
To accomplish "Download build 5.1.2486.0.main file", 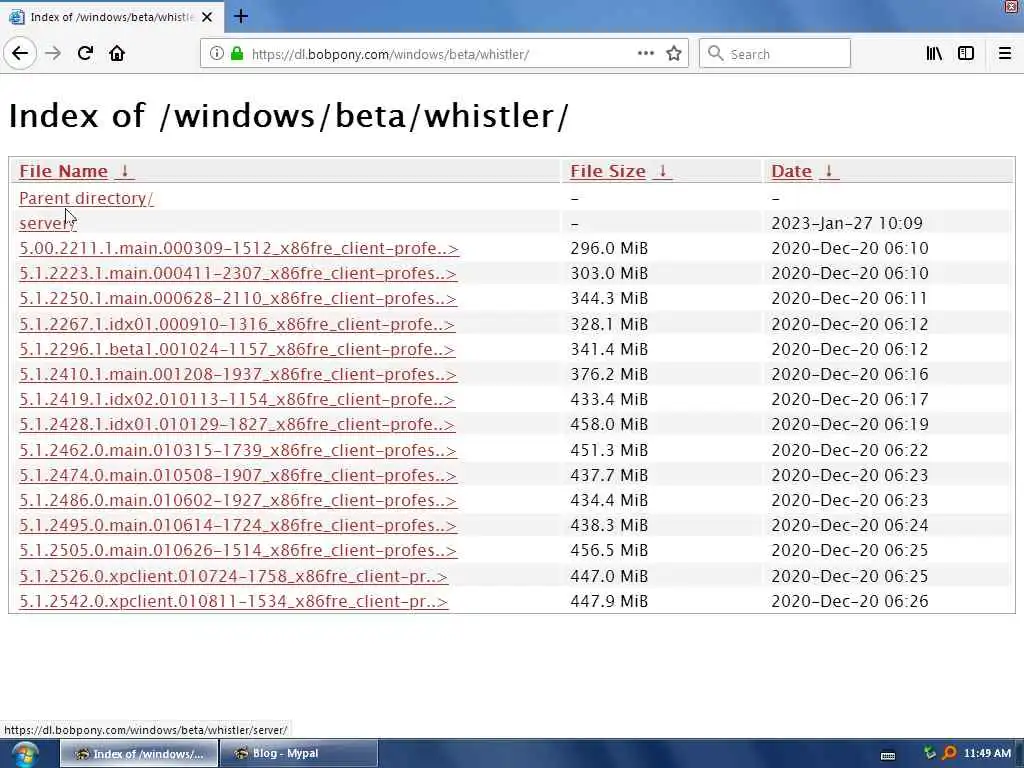I will 238,500.
